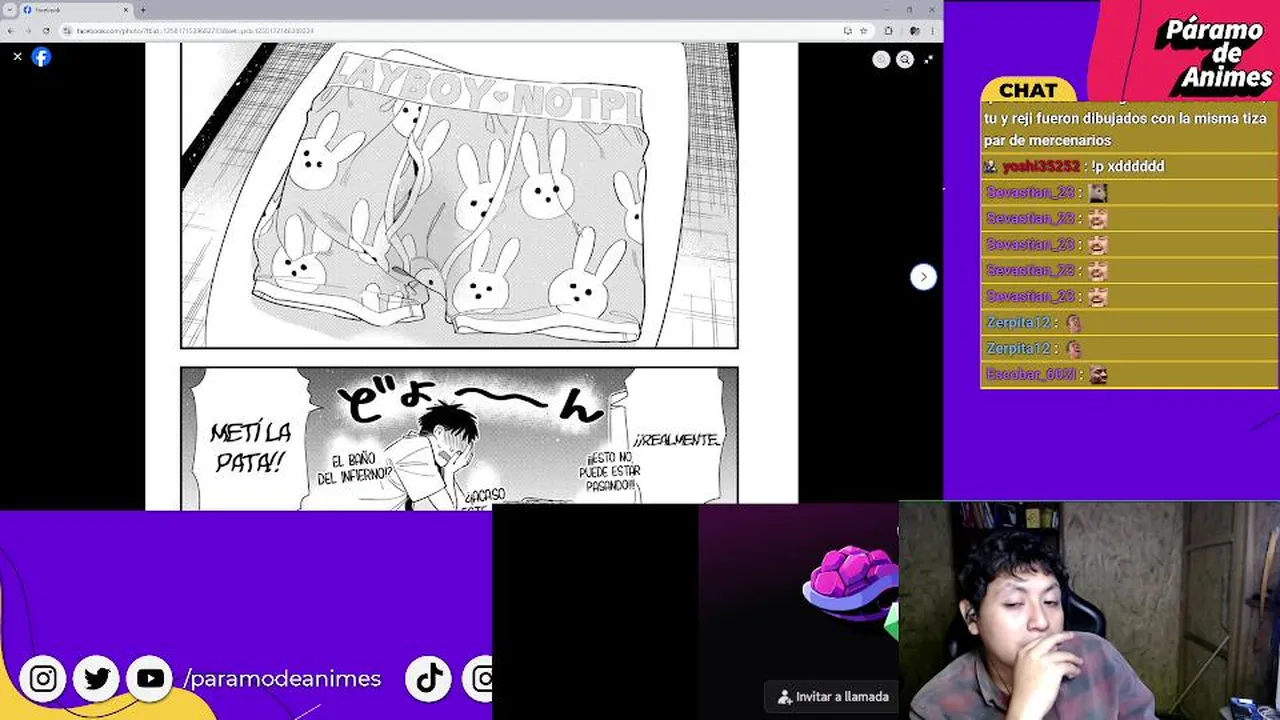Open the tab search dropdown in Chrome

(x=10, y=10)
